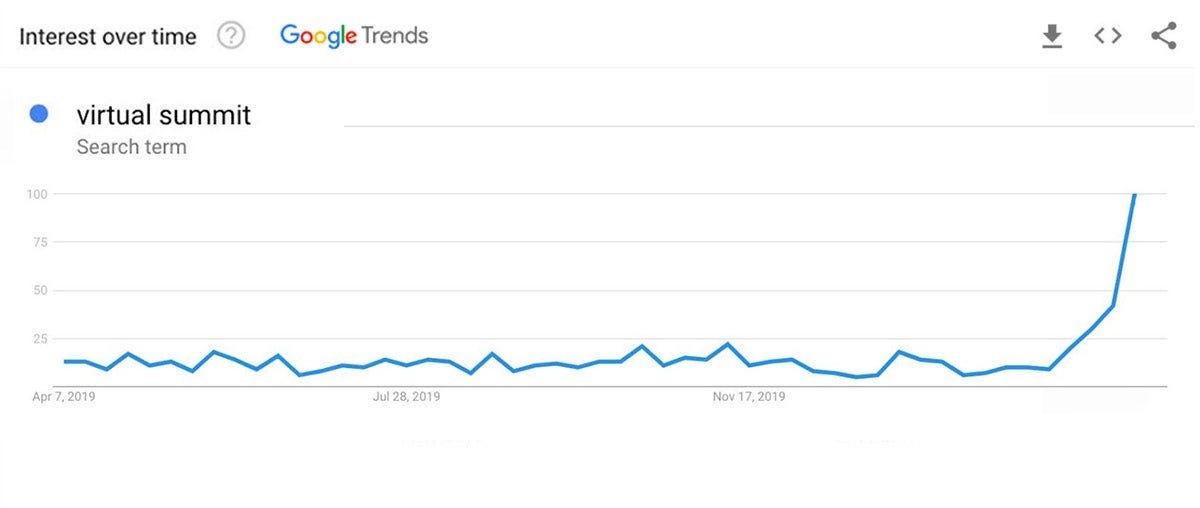
Task: Click the Nov 17, 2019 axis label
Action: pos(749,397)
